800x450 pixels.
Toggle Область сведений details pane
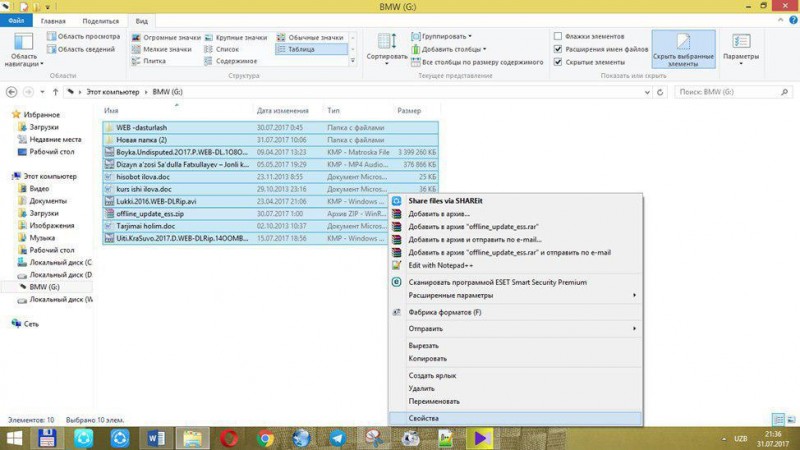pos(81,49)
